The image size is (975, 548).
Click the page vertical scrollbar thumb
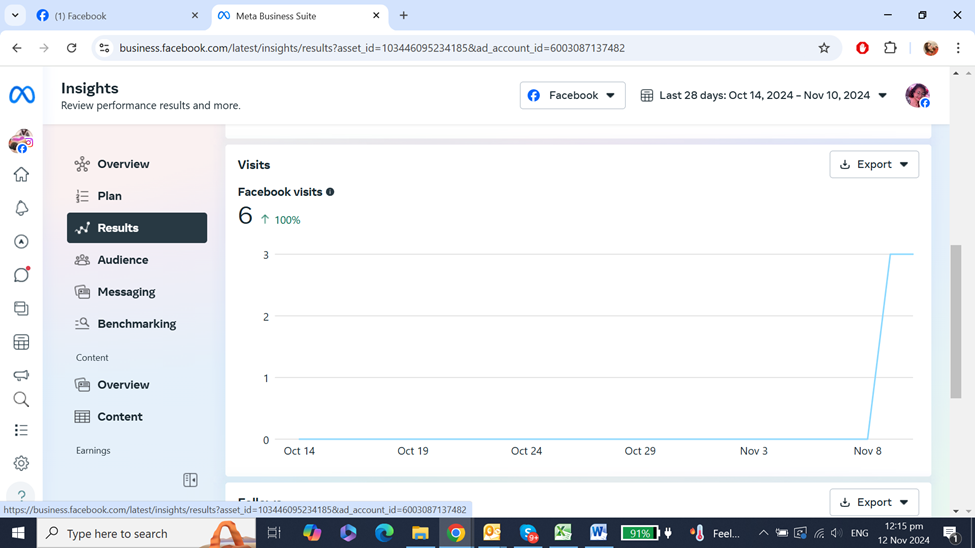tap(956, 322)
